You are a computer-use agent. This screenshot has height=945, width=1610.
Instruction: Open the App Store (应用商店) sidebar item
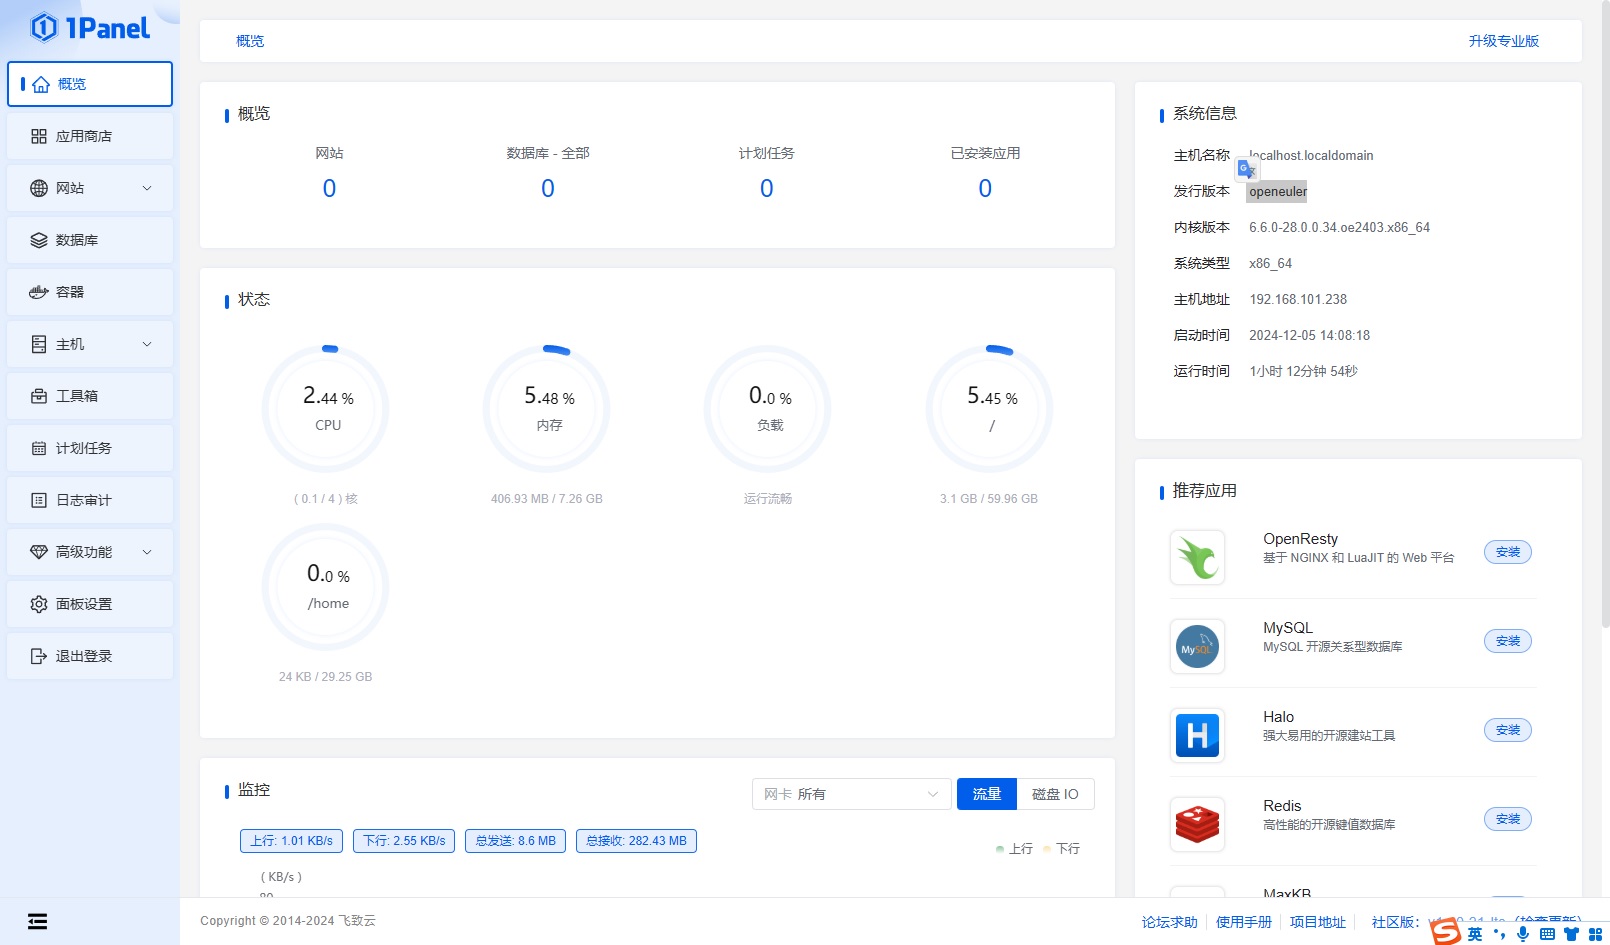pos(84,136)
